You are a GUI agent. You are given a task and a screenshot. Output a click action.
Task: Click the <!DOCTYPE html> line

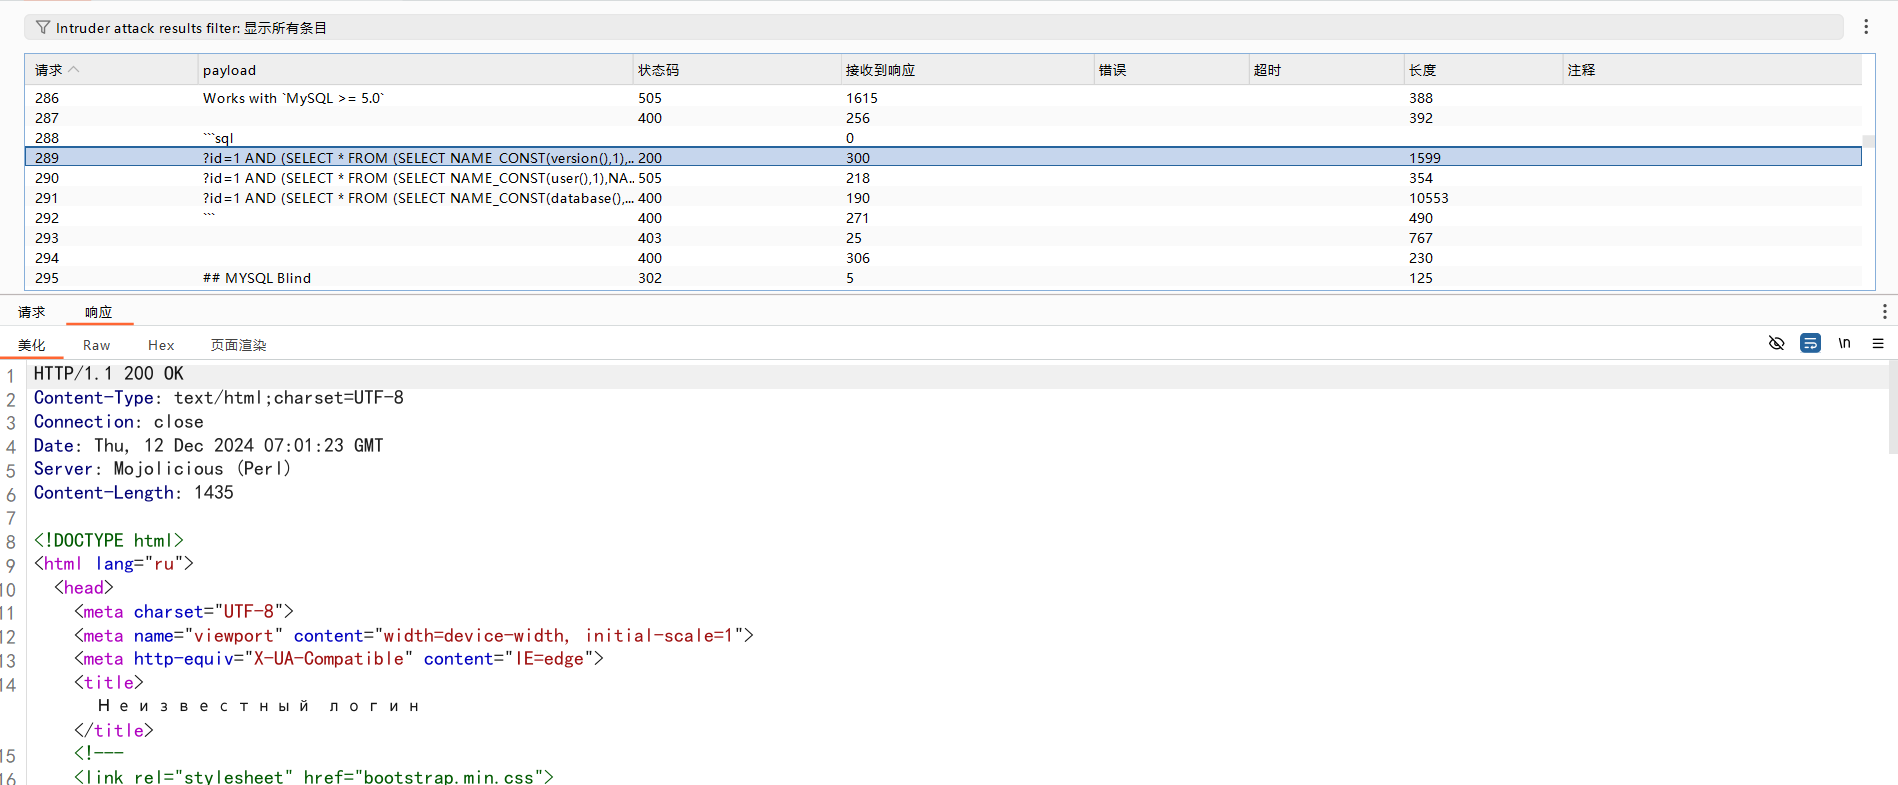click(x=109, y=541)
